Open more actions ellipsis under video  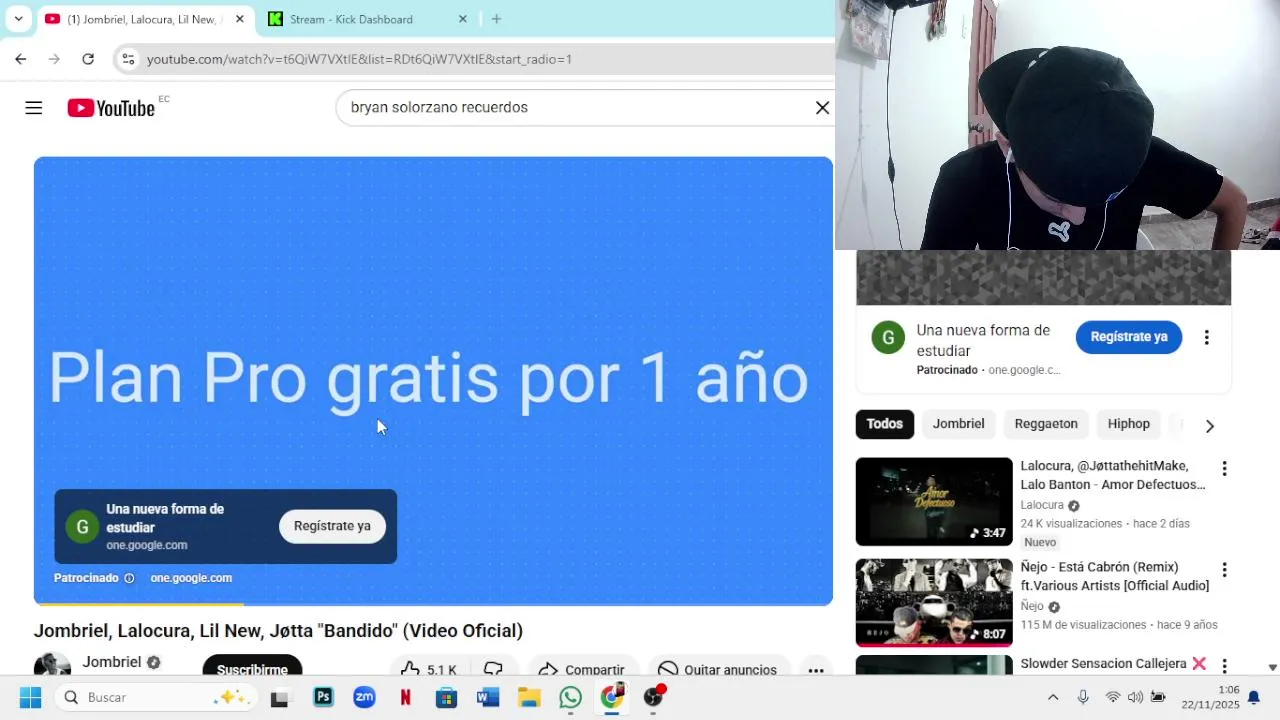(816, 669)
